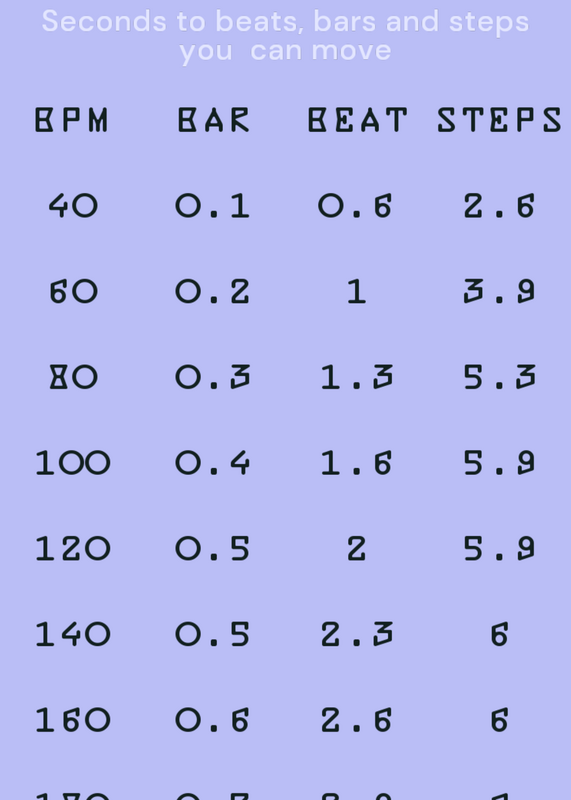Select the 120 BPM row value
The height and width of the screenshot is (800, 571).
72,549
